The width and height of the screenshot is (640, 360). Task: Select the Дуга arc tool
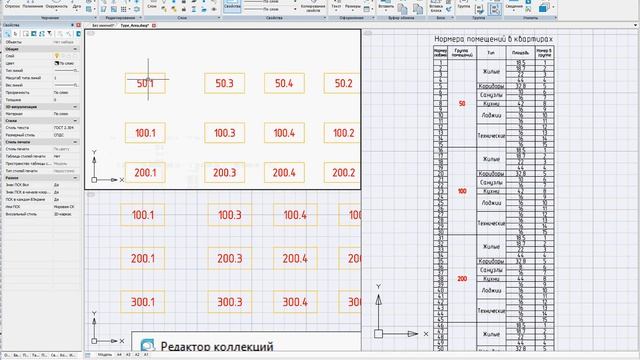76,5
